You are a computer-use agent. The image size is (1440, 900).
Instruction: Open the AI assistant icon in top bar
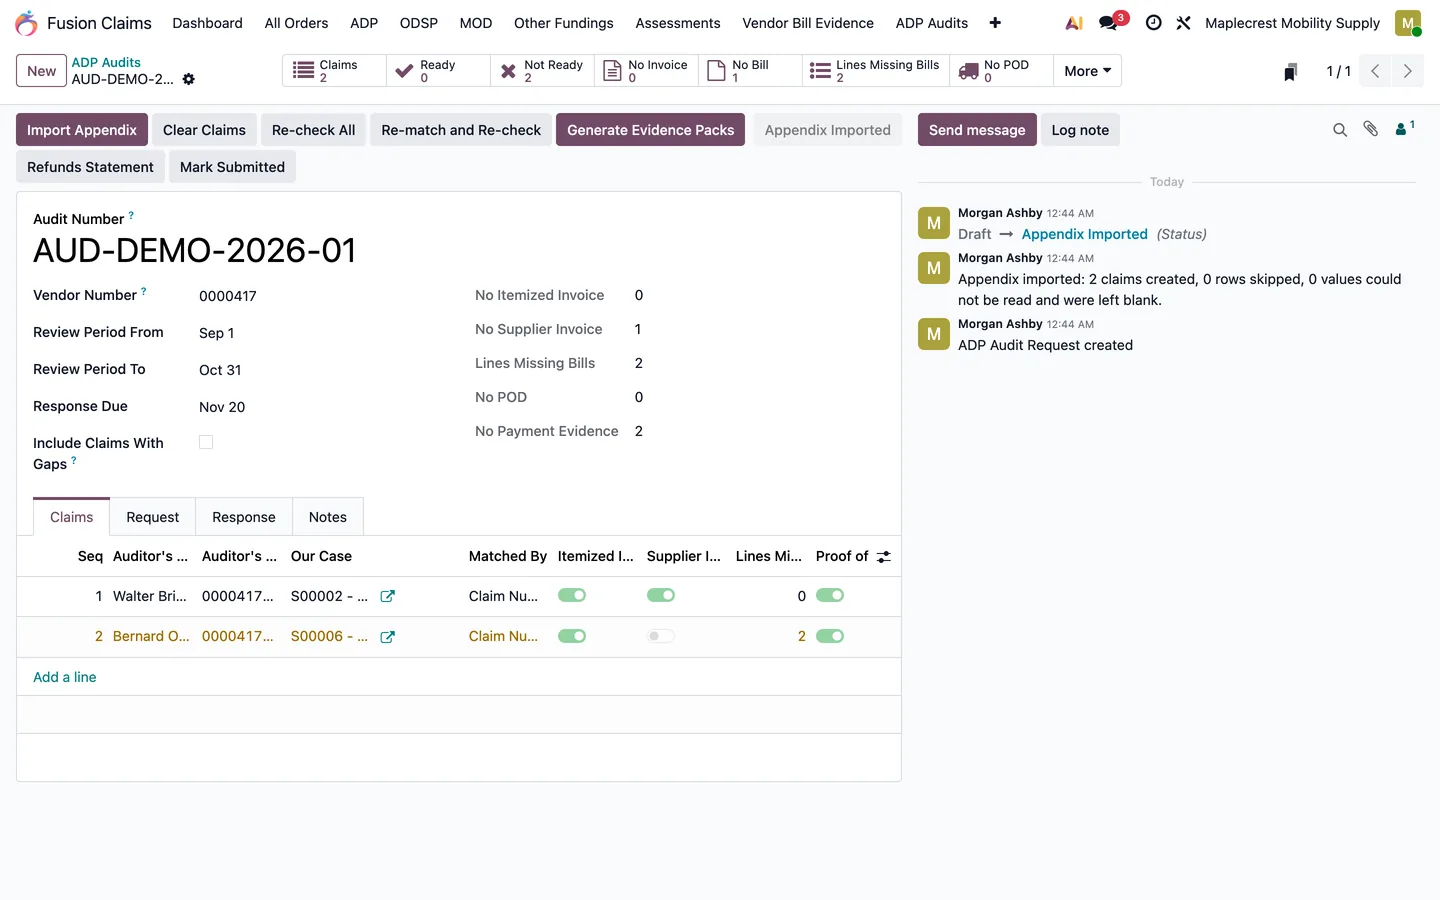pos(1074,23)
